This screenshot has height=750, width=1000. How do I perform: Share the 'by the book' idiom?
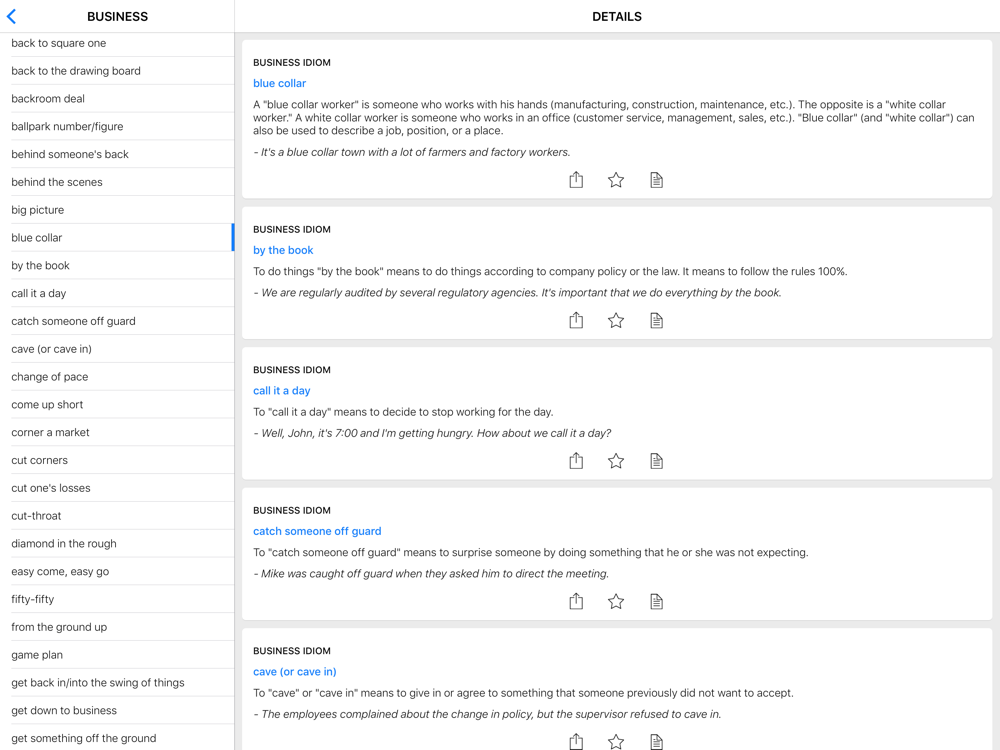[576, 320]
